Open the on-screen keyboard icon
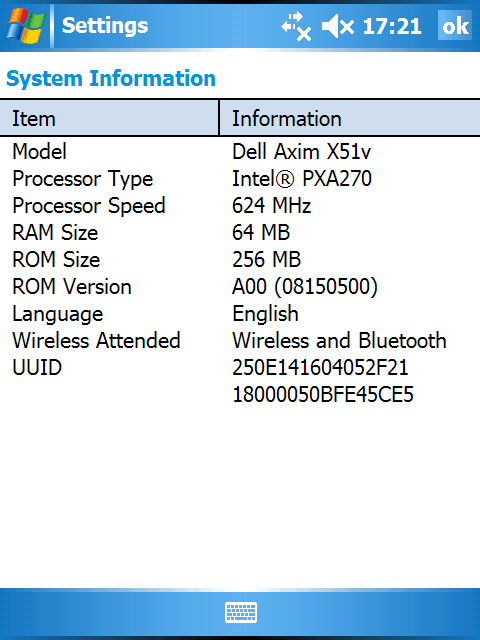480x640 pixels. (x=241, y=612)
